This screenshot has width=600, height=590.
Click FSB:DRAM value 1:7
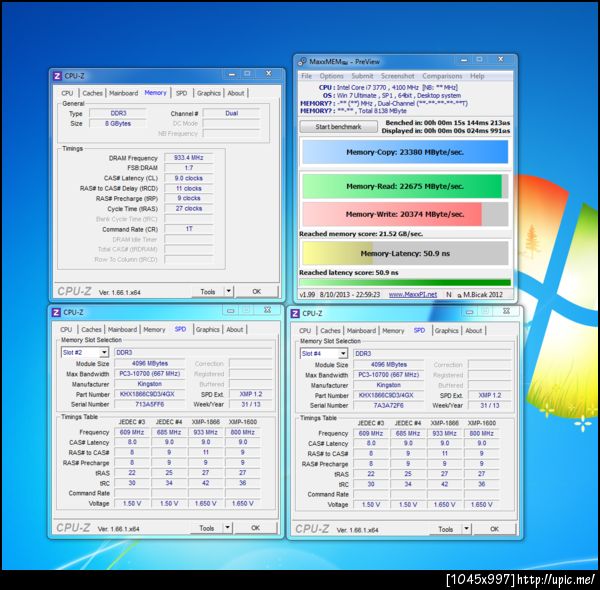[188, 168]
